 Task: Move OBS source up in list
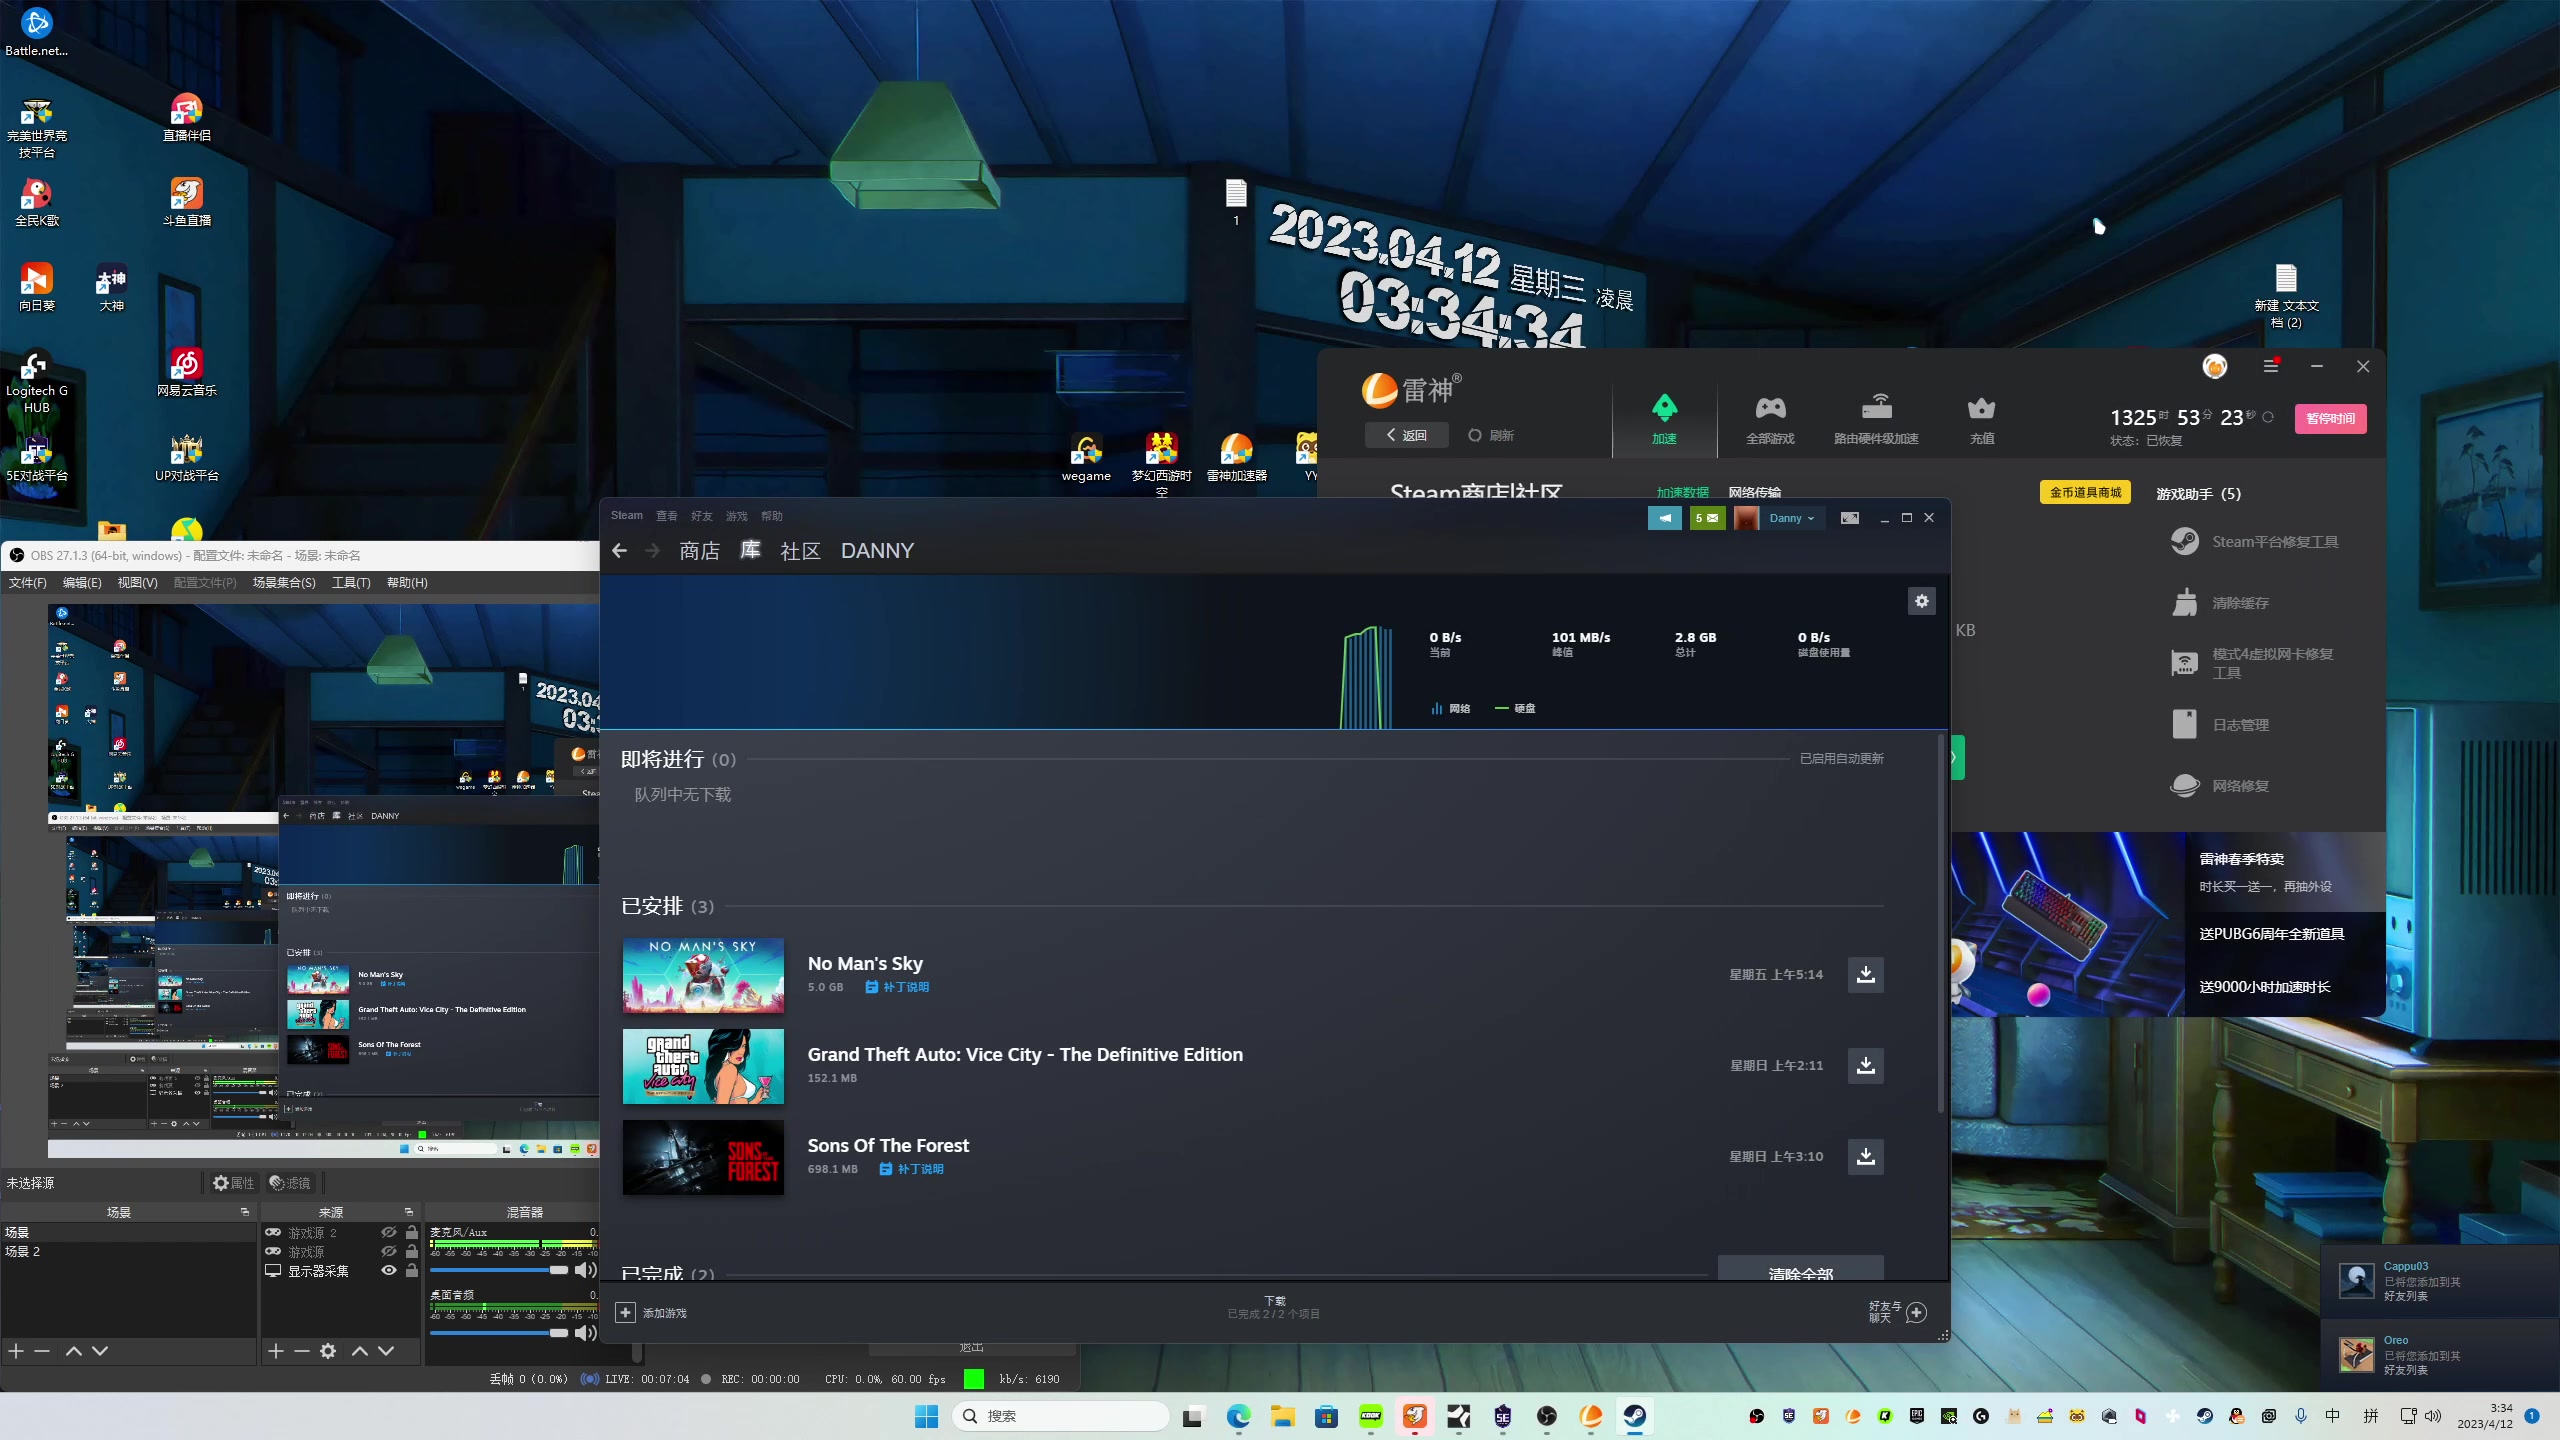tap(360, 1351)
